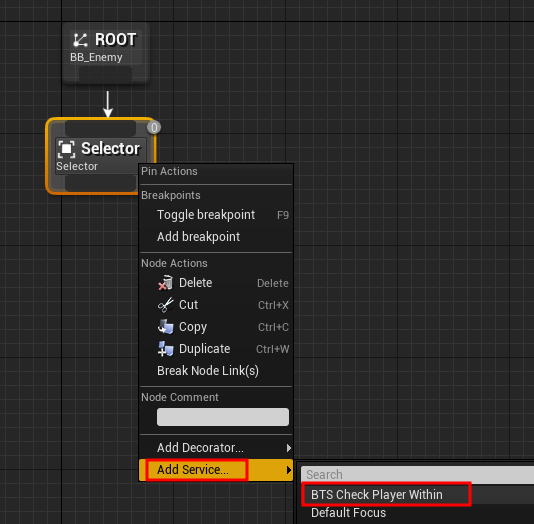Choose Add breakpoint menu entry
Viewport: 534px width, 524px height.
(216, 237)
